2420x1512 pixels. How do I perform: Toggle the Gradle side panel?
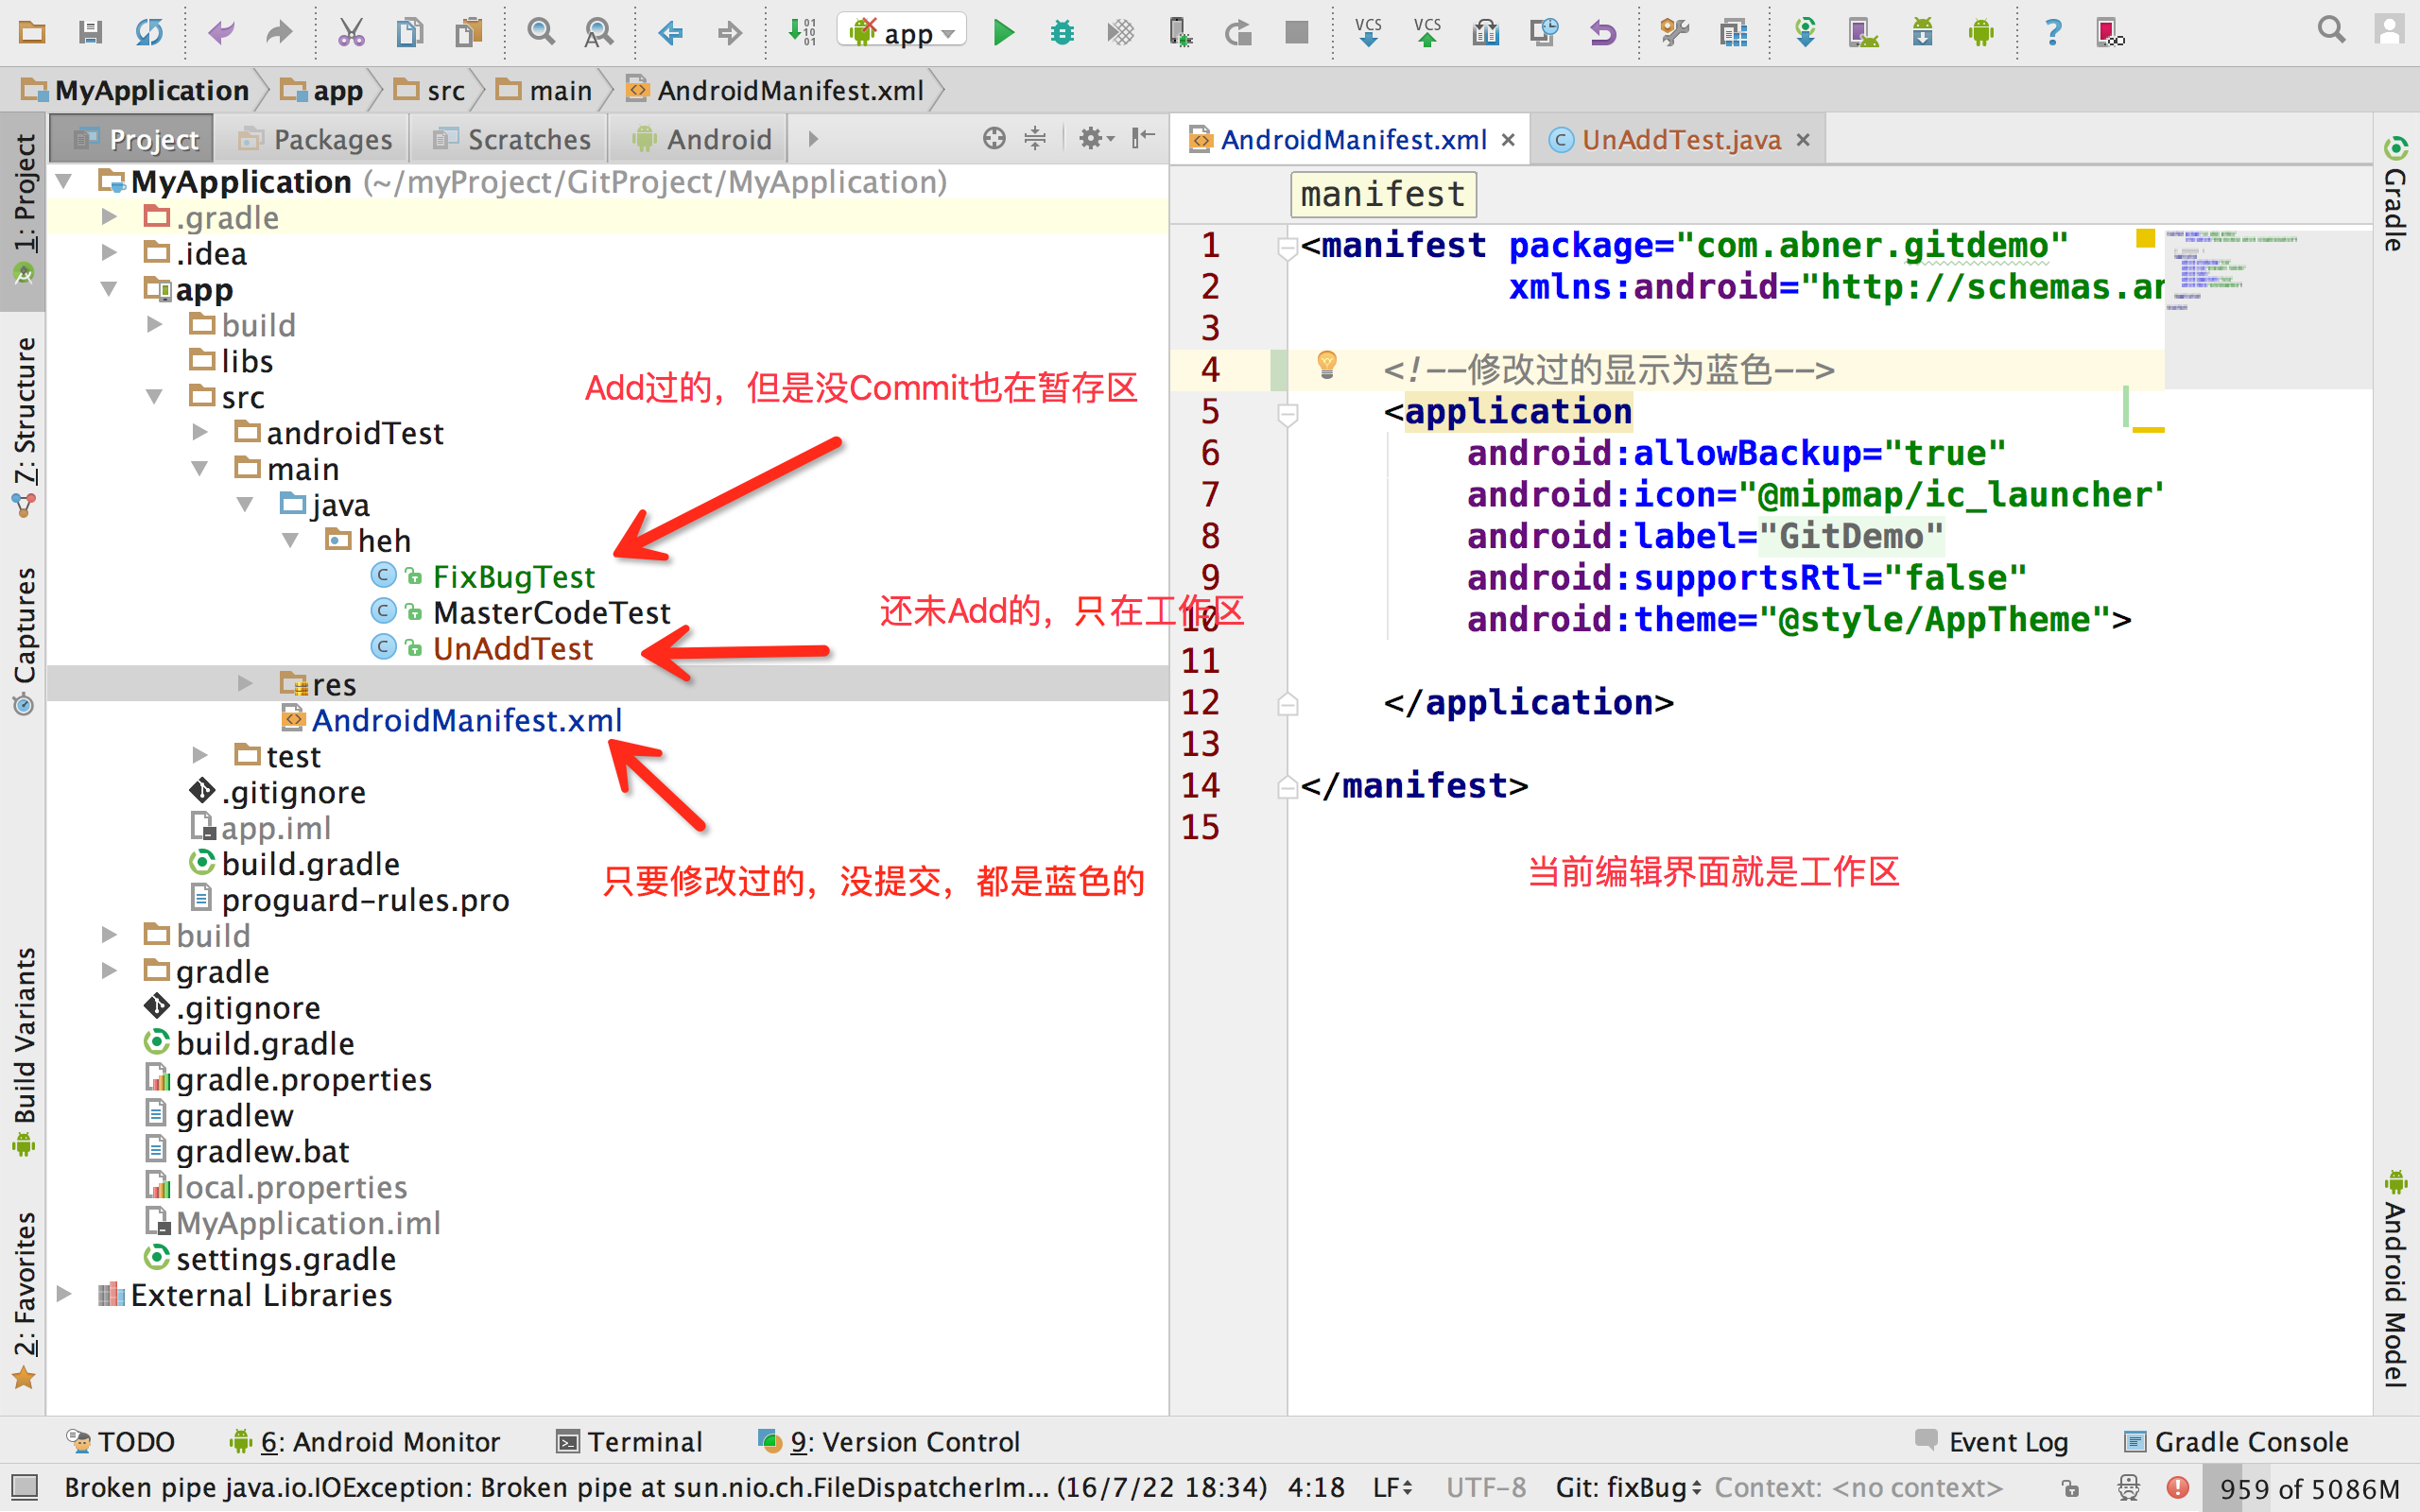point(2396,195)
